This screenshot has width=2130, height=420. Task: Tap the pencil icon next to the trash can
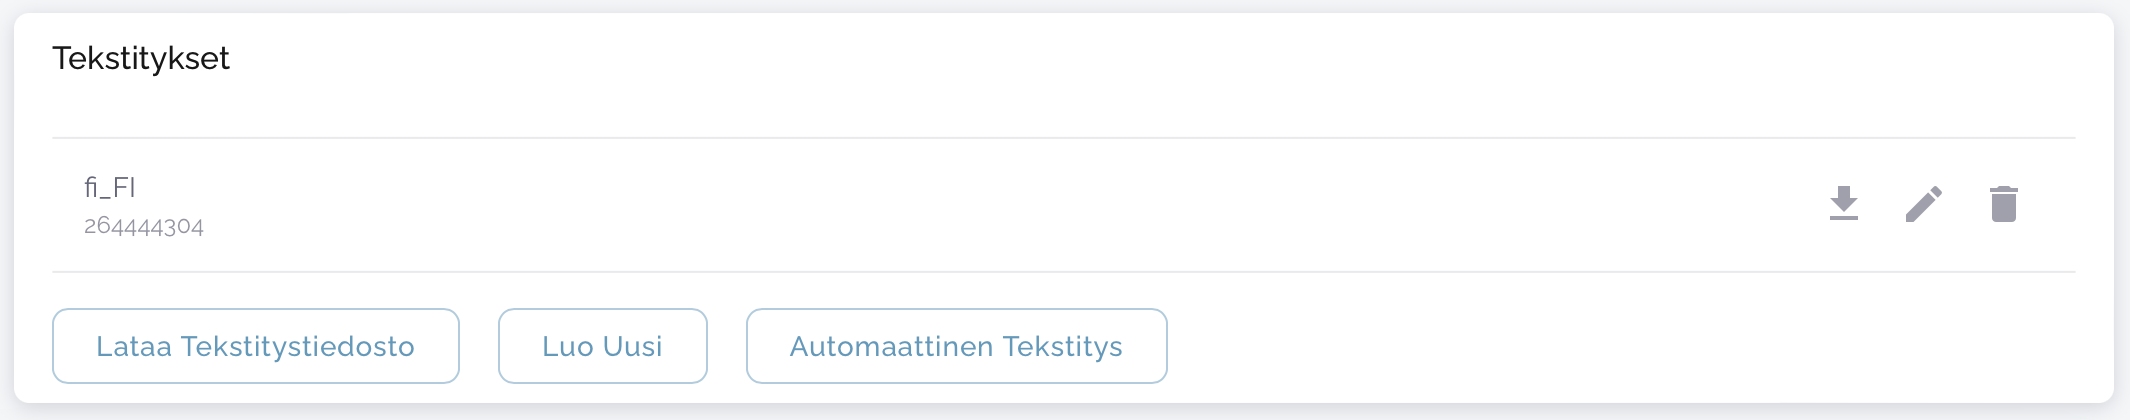click(1923, 204)
